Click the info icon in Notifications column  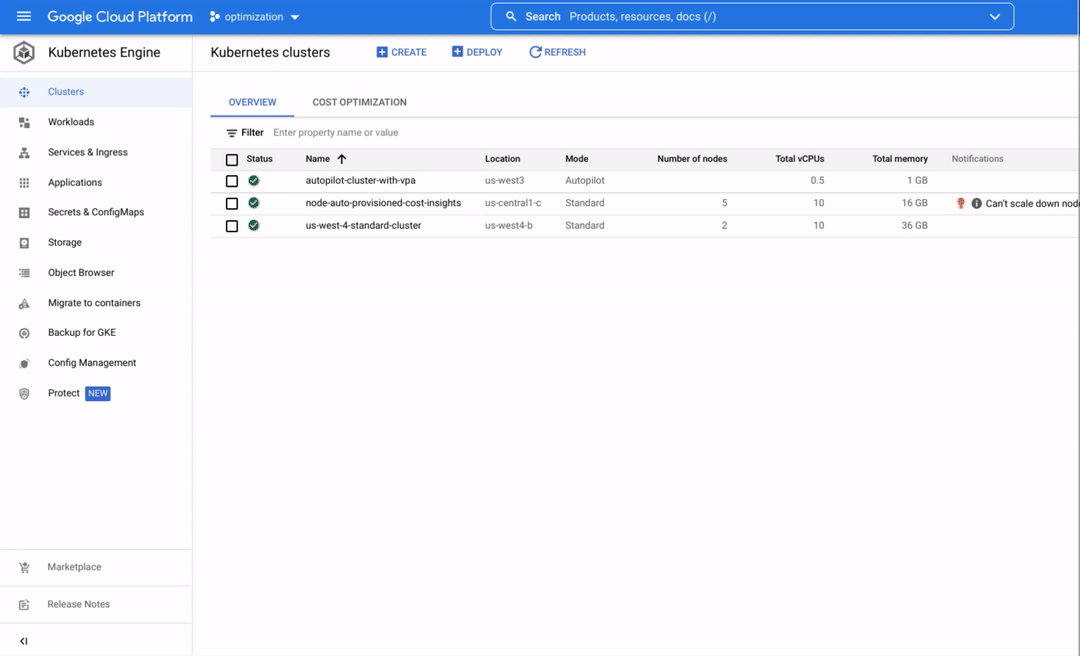tap(977, 203)
